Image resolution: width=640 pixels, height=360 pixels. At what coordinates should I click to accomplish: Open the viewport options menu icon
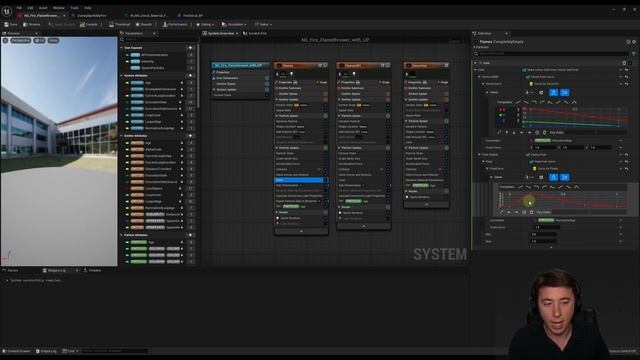(x=5, y=40)
